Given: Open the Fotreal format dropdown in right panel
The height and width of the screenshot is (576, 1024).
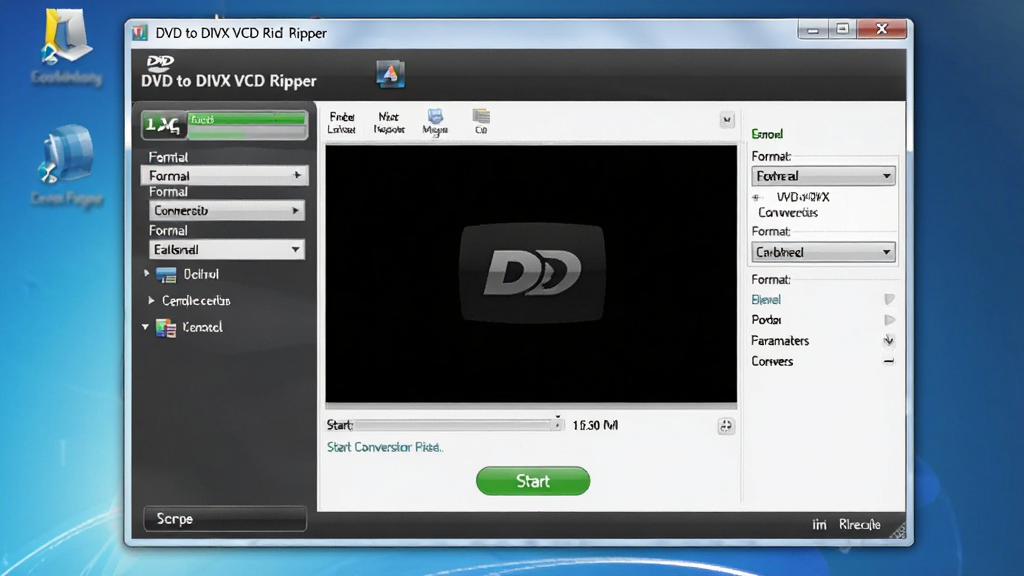Looking at the screenshot, I should [x=823, y=176].
